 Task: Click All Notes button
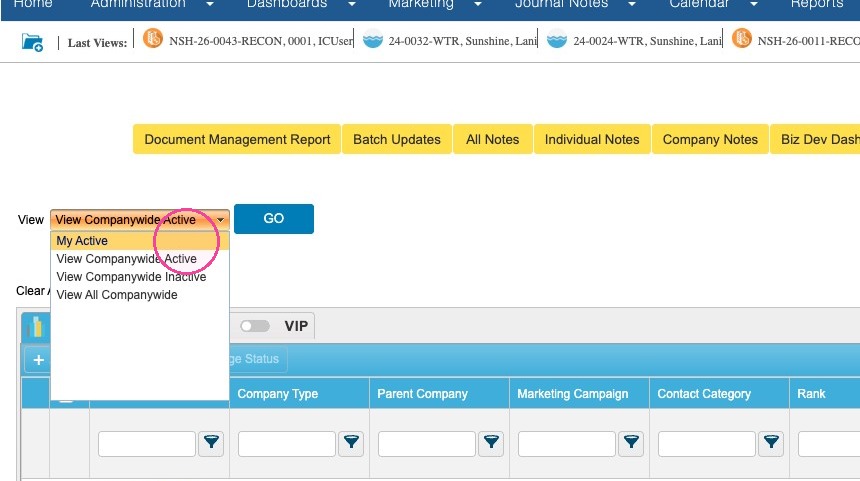pos(493,139)
